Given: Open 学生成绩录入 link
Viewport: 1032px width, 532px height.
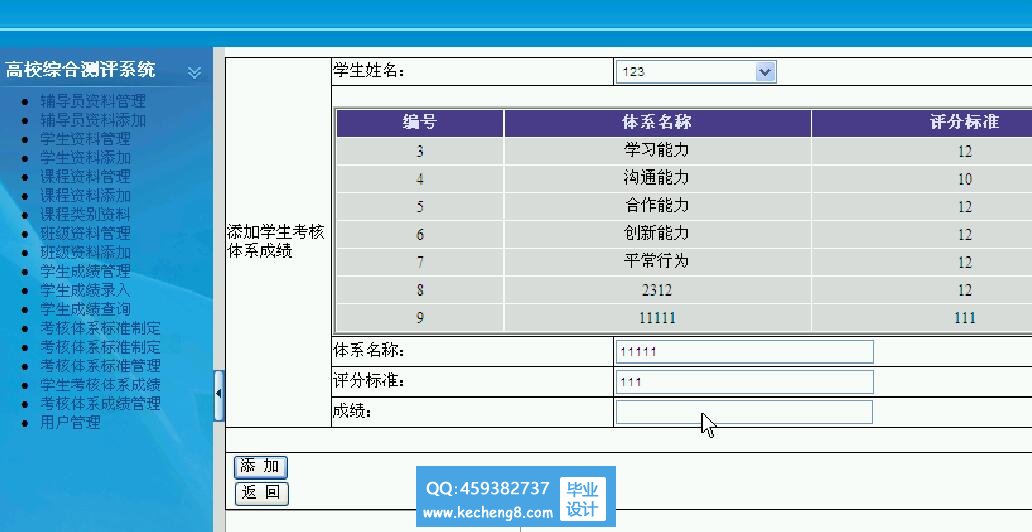Looking at the screenshot, I should pyautogui.click(x=86, y=290).
